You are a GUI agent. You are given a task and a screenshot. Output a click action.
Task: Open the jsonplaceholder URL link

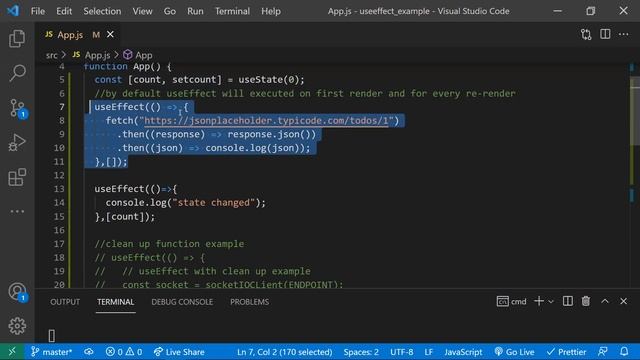[x=266, y=120]
